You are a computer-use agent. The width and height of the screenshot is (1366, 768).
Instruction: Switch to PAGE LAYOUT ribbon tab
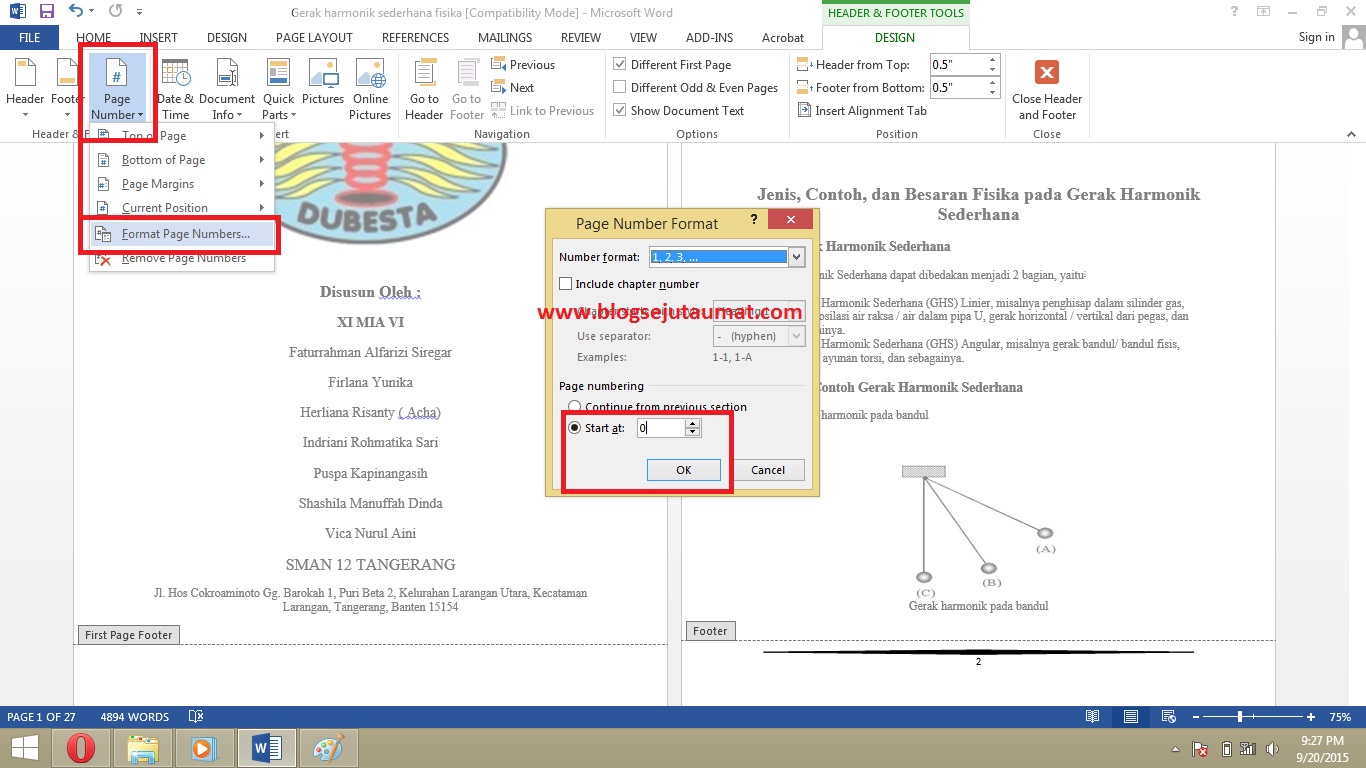coord(314,38)
